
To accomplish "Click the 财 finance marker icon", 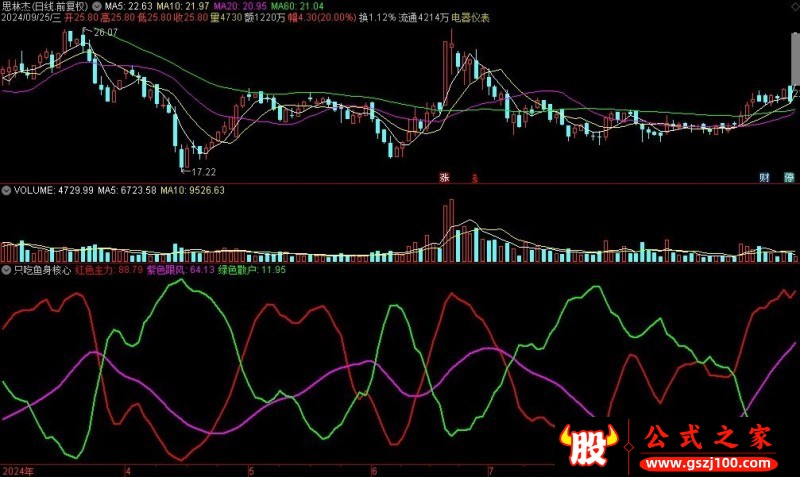I will pyautogui.click(x=765, y=177).
